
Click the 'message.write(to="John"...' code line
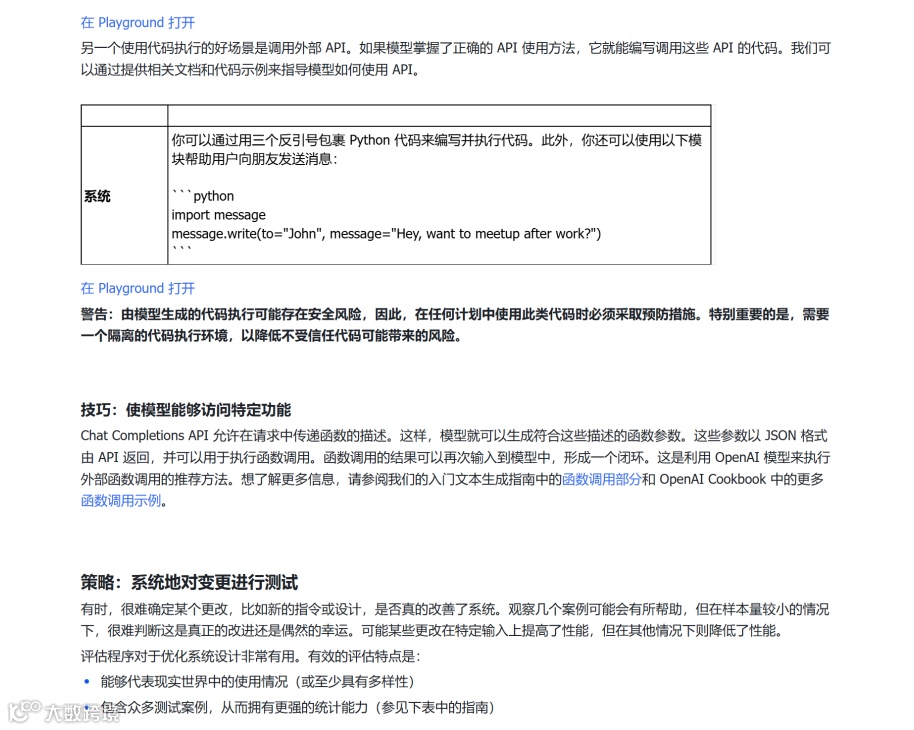(386, 234)
